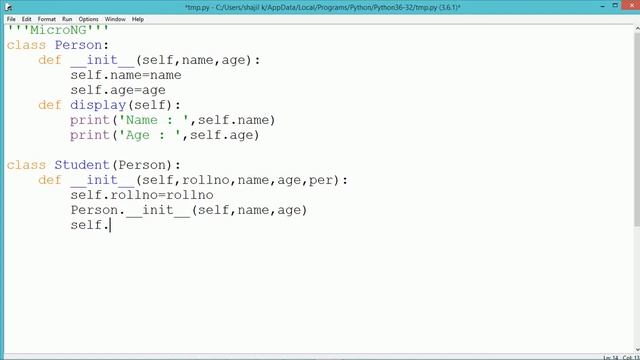Viewport: 640px width, 360px height.
Task: Click on 'self.name=name' line
Action: [x=126, y=75]
